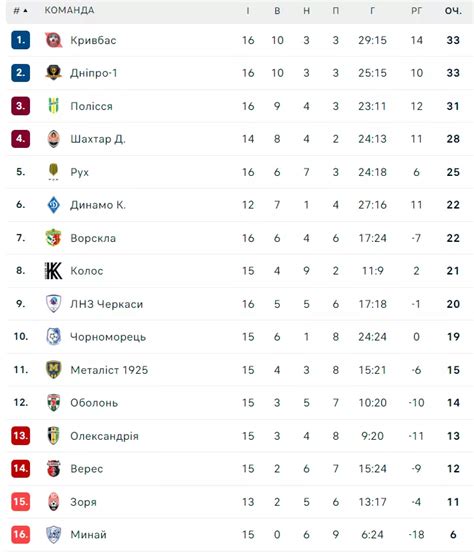The image size is (474, 555).
Task: Open the Рух team name link
Action: (80, 172)
